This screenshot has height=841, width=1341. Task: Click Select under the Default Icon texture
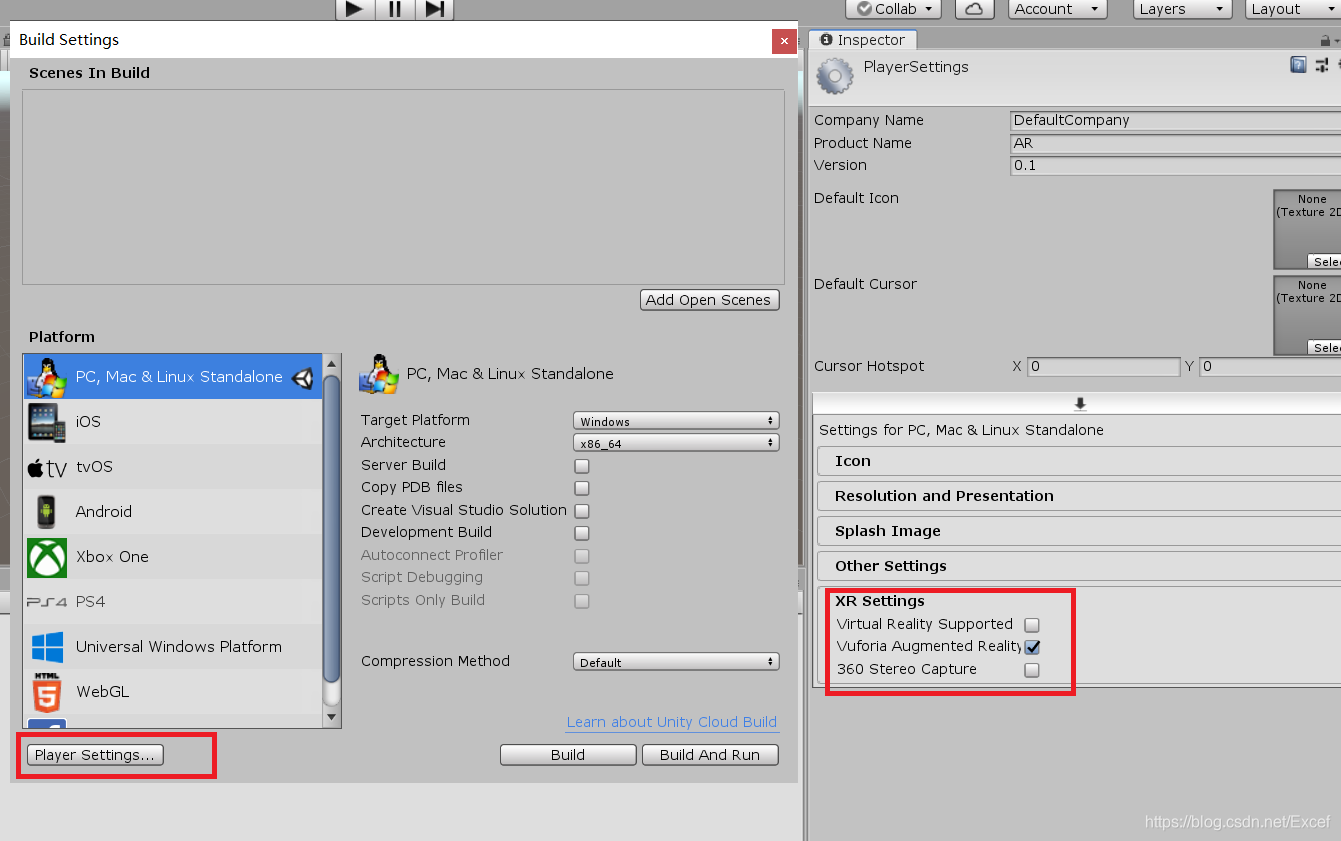click(1324, 261)
